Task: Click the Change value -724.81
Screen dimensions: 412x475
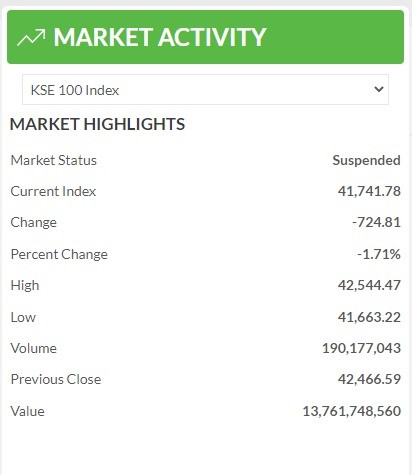Action: click(376, 222)
